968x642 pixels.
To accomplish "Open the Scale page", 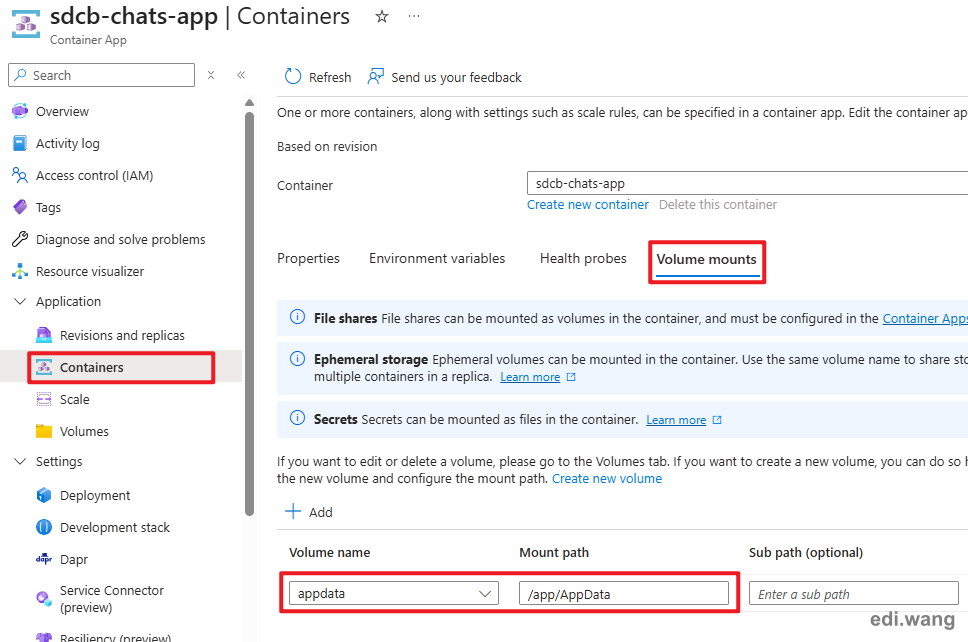I will (74, 399).
